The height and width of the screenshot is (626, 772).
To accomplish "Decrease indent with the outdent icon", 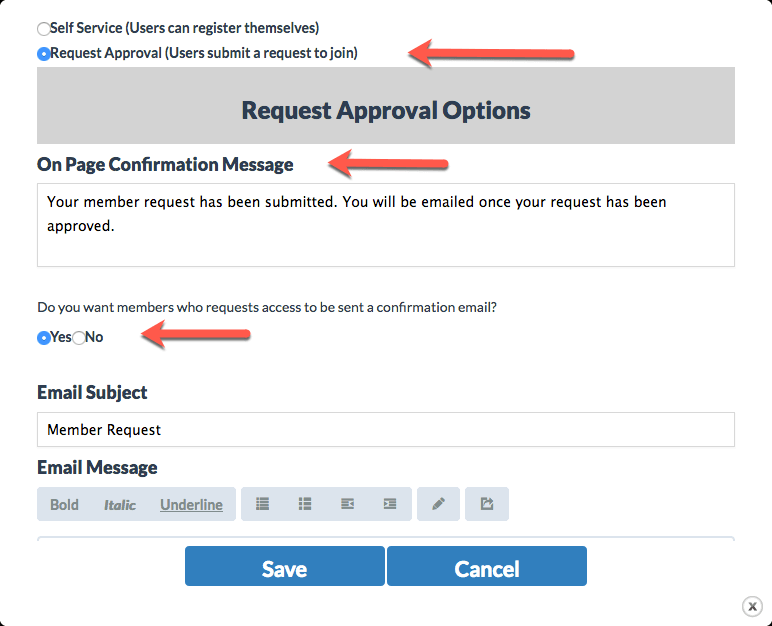I will [x=347, y=504].
